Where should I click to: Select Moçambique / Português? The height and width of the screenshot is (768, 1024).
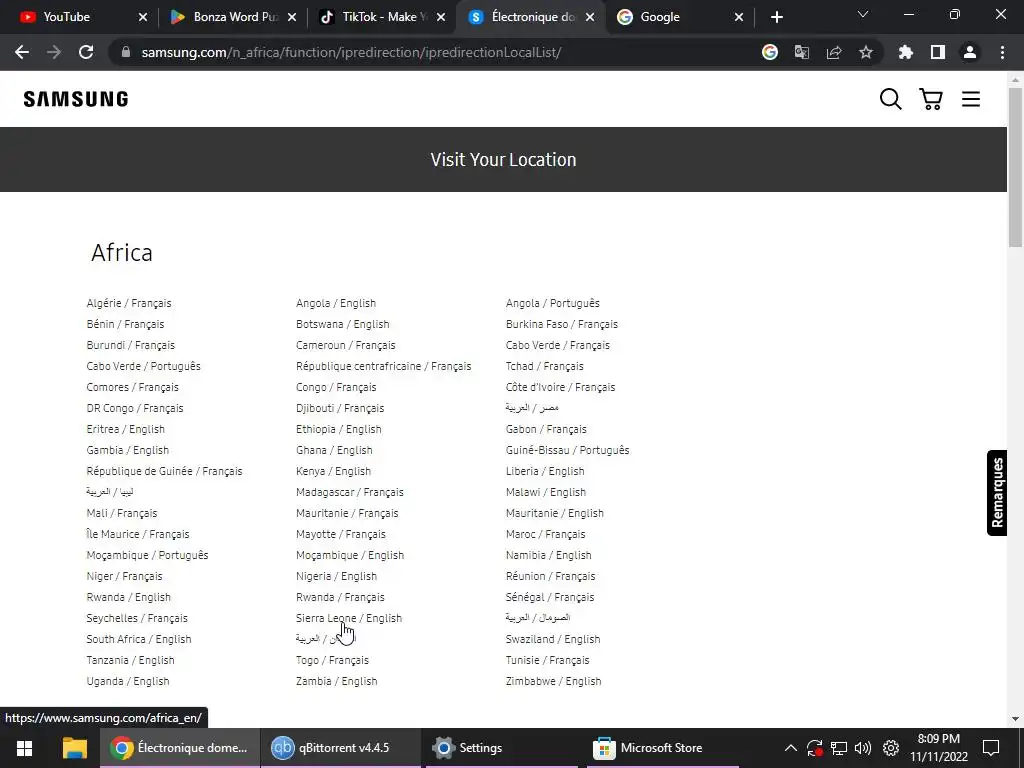(147, 555)
